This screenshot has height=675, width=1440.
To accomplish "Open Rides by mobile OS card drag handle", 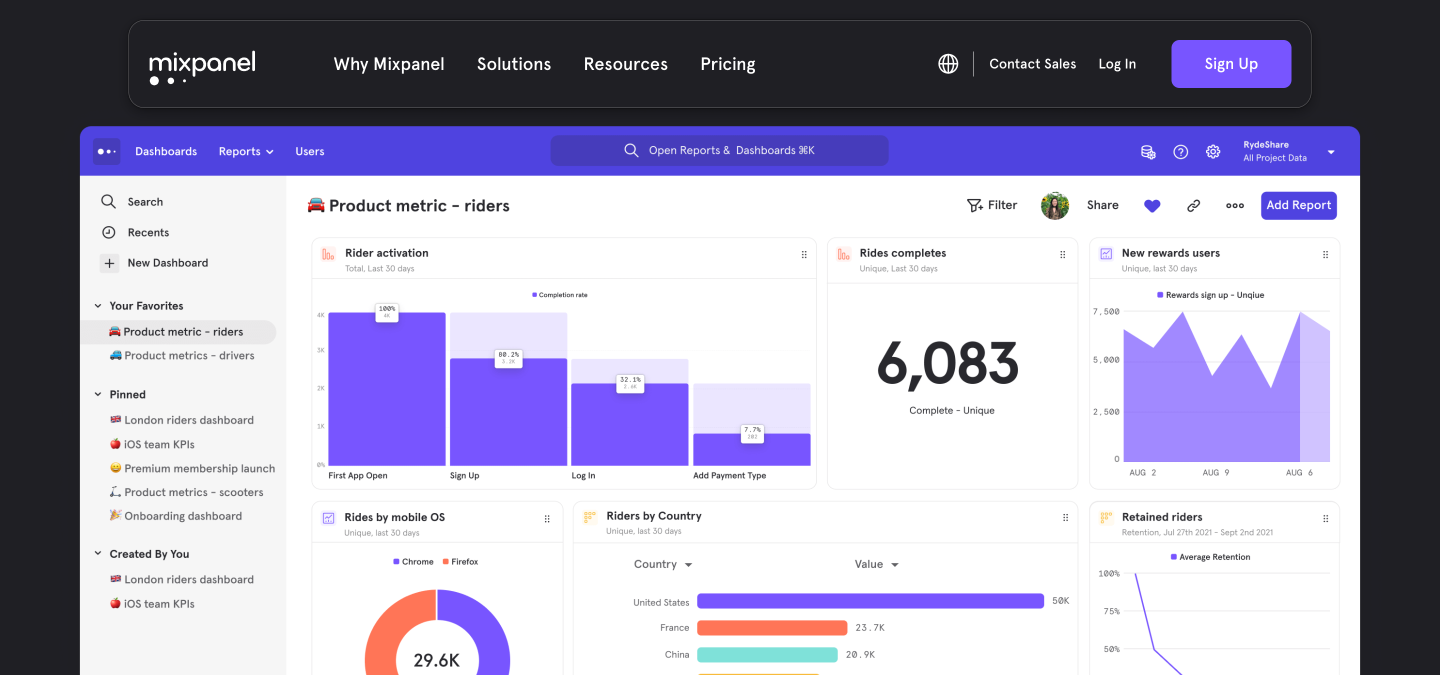I will [x=547, y=519].
